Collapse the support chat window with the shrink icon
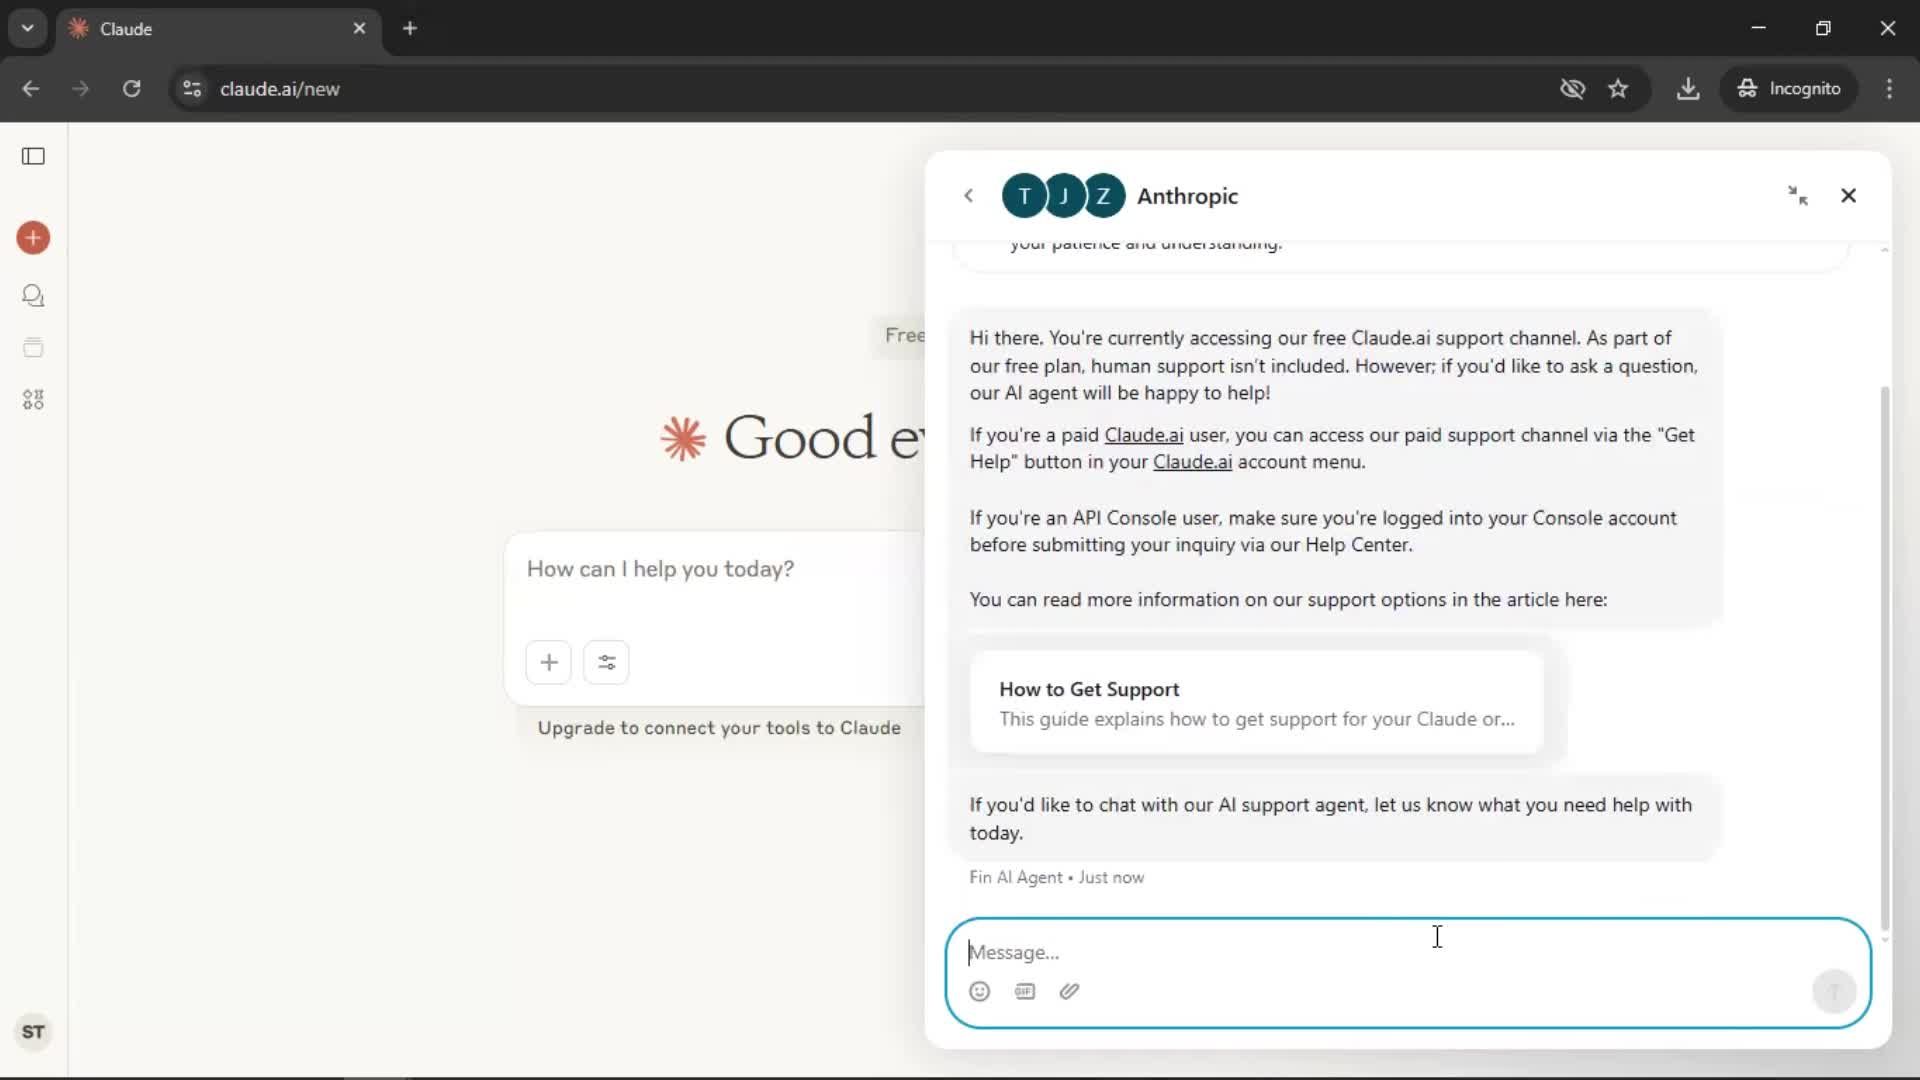 [x=1798, y=196]
